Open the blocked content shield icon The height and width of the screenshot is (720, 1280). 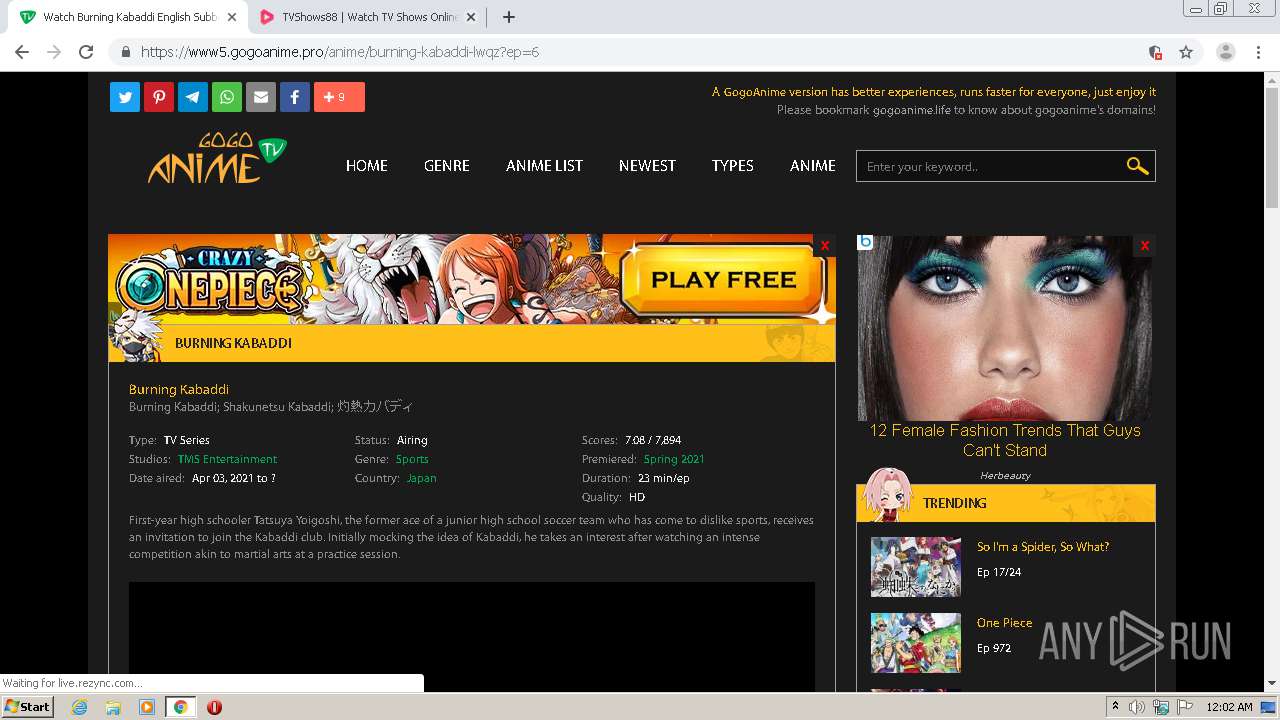pyautogui.click(x=1155, y=52)
